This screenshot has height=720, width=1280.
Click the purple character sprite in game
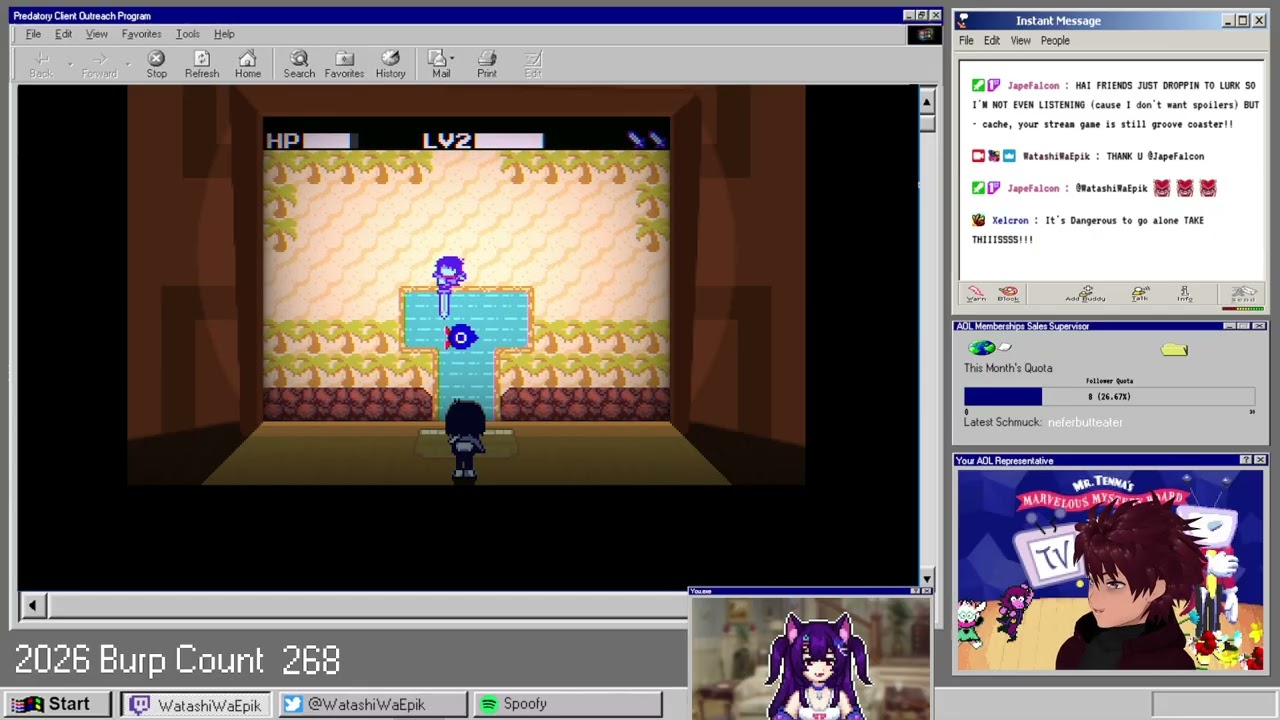(449, 275)
